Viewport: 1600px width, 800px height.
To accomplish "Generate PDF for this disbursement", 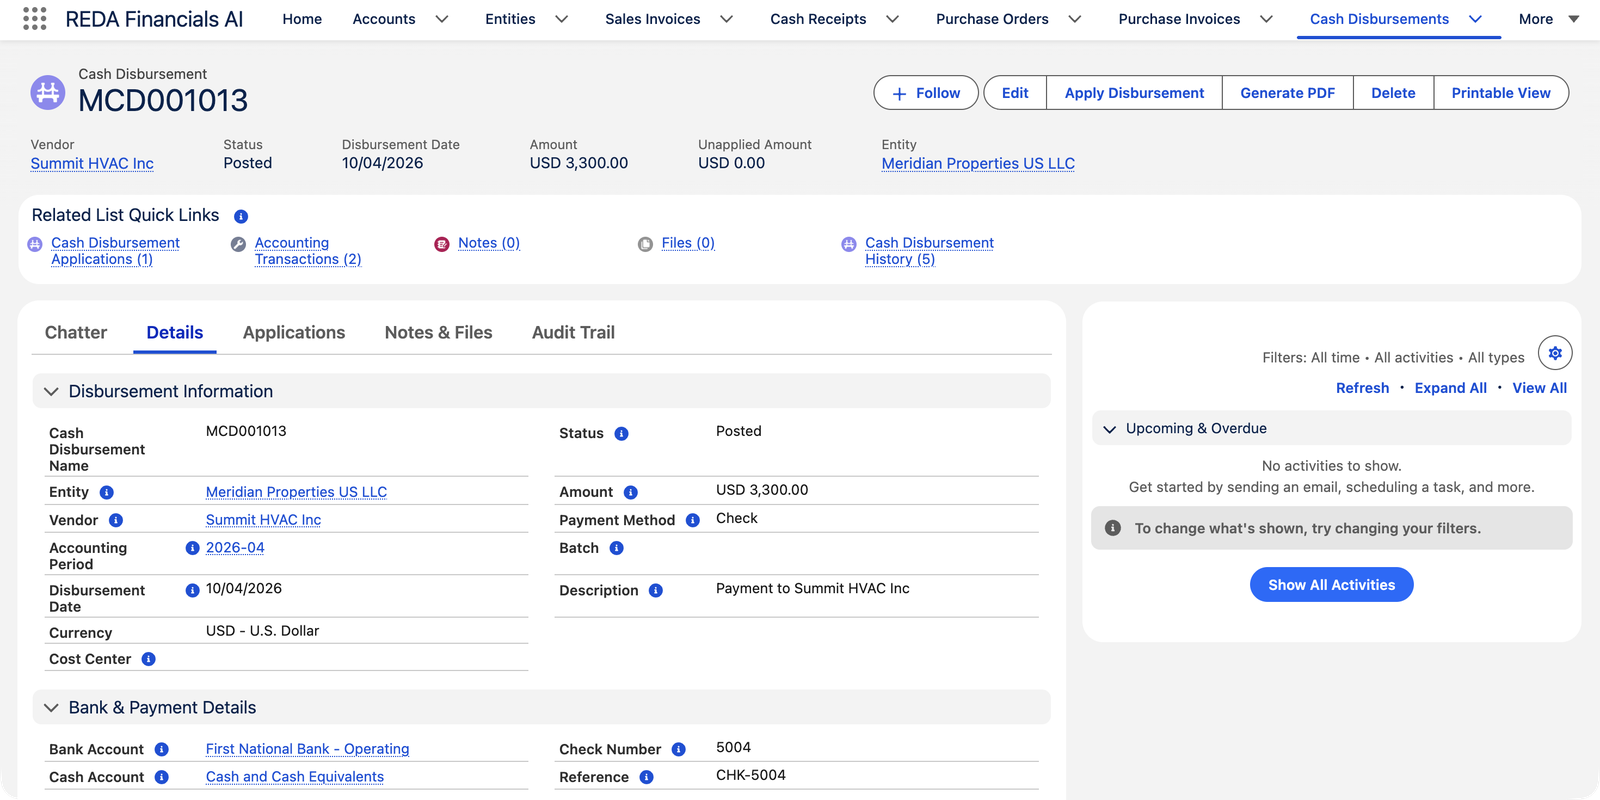I will 1287,93.
